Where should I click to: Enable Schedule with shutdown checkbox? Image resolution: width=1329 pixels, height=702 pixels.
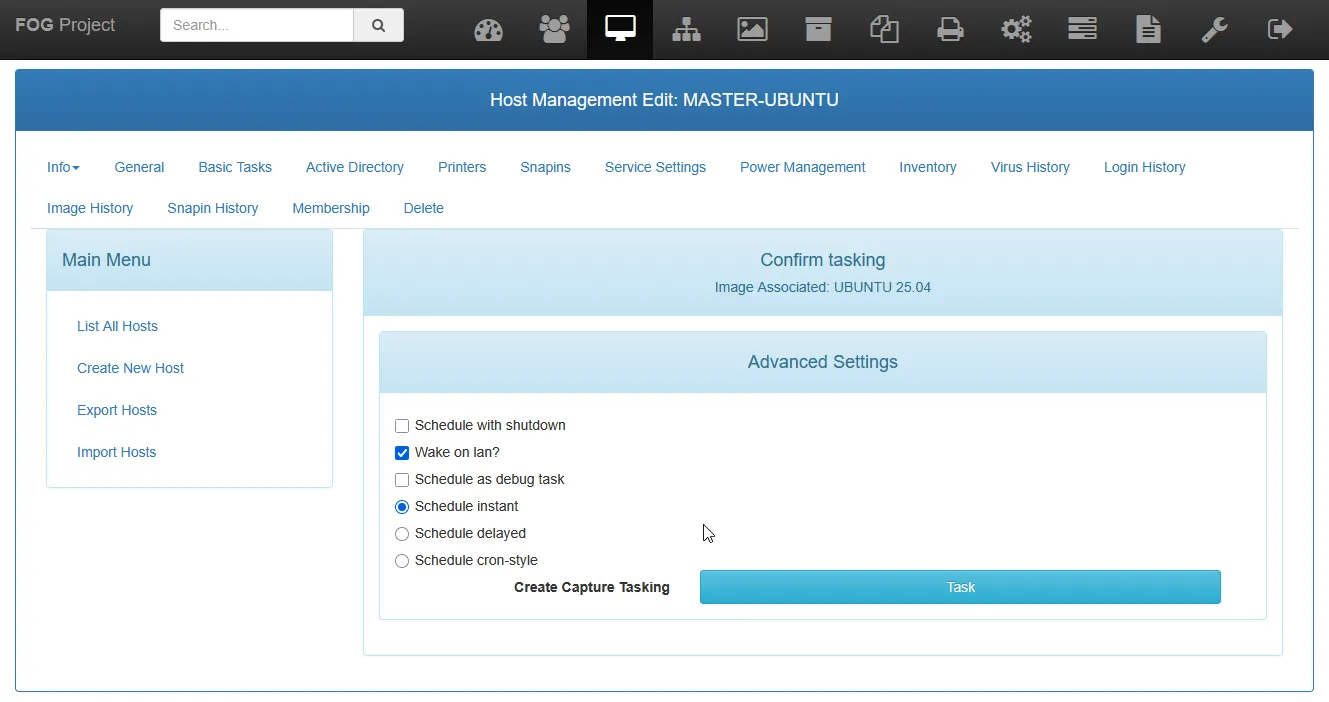(402, 426)
